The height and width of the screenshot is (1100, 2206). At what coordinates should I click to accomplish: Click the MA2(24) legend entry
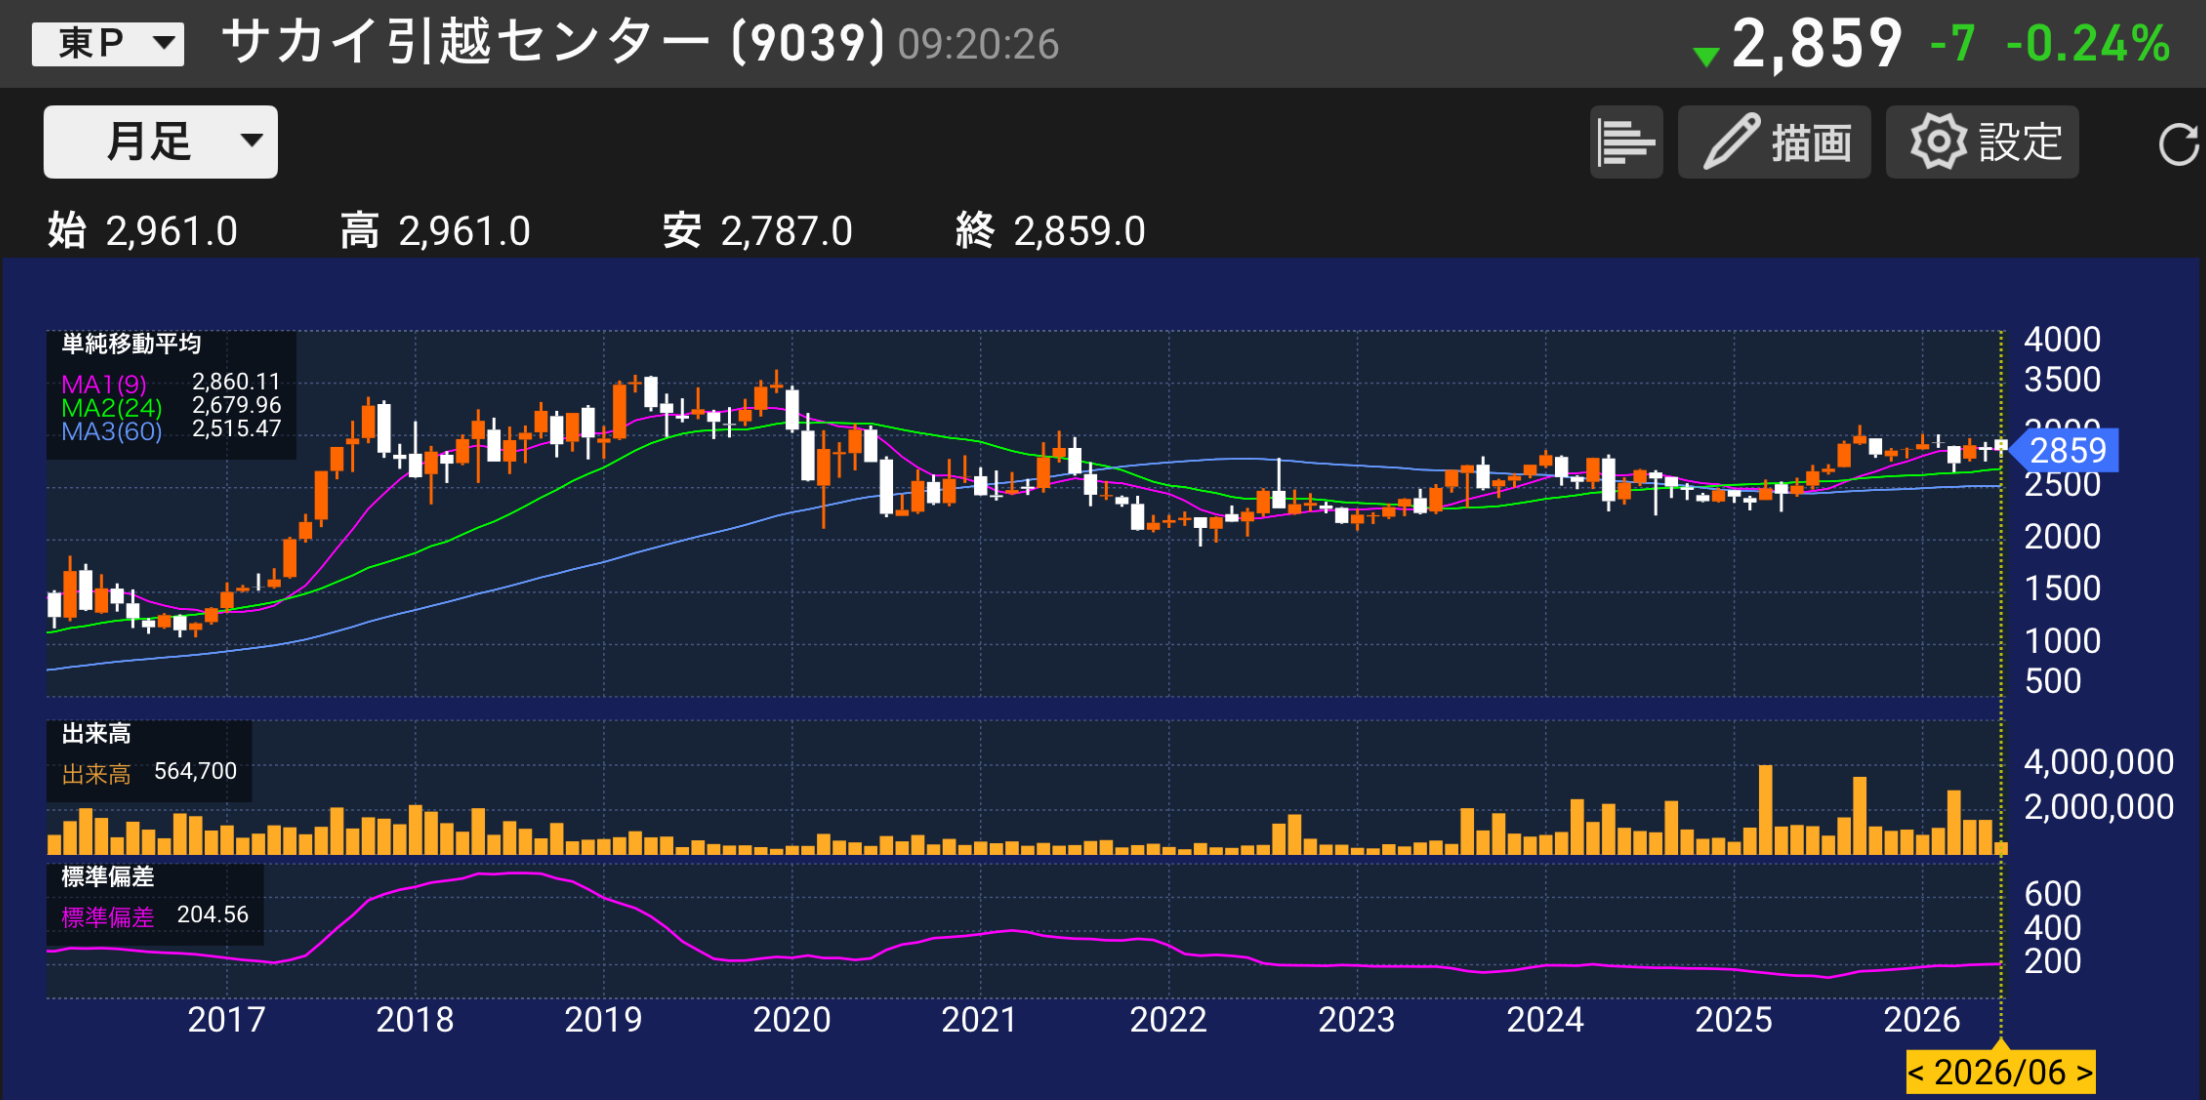tap(111, 408)
